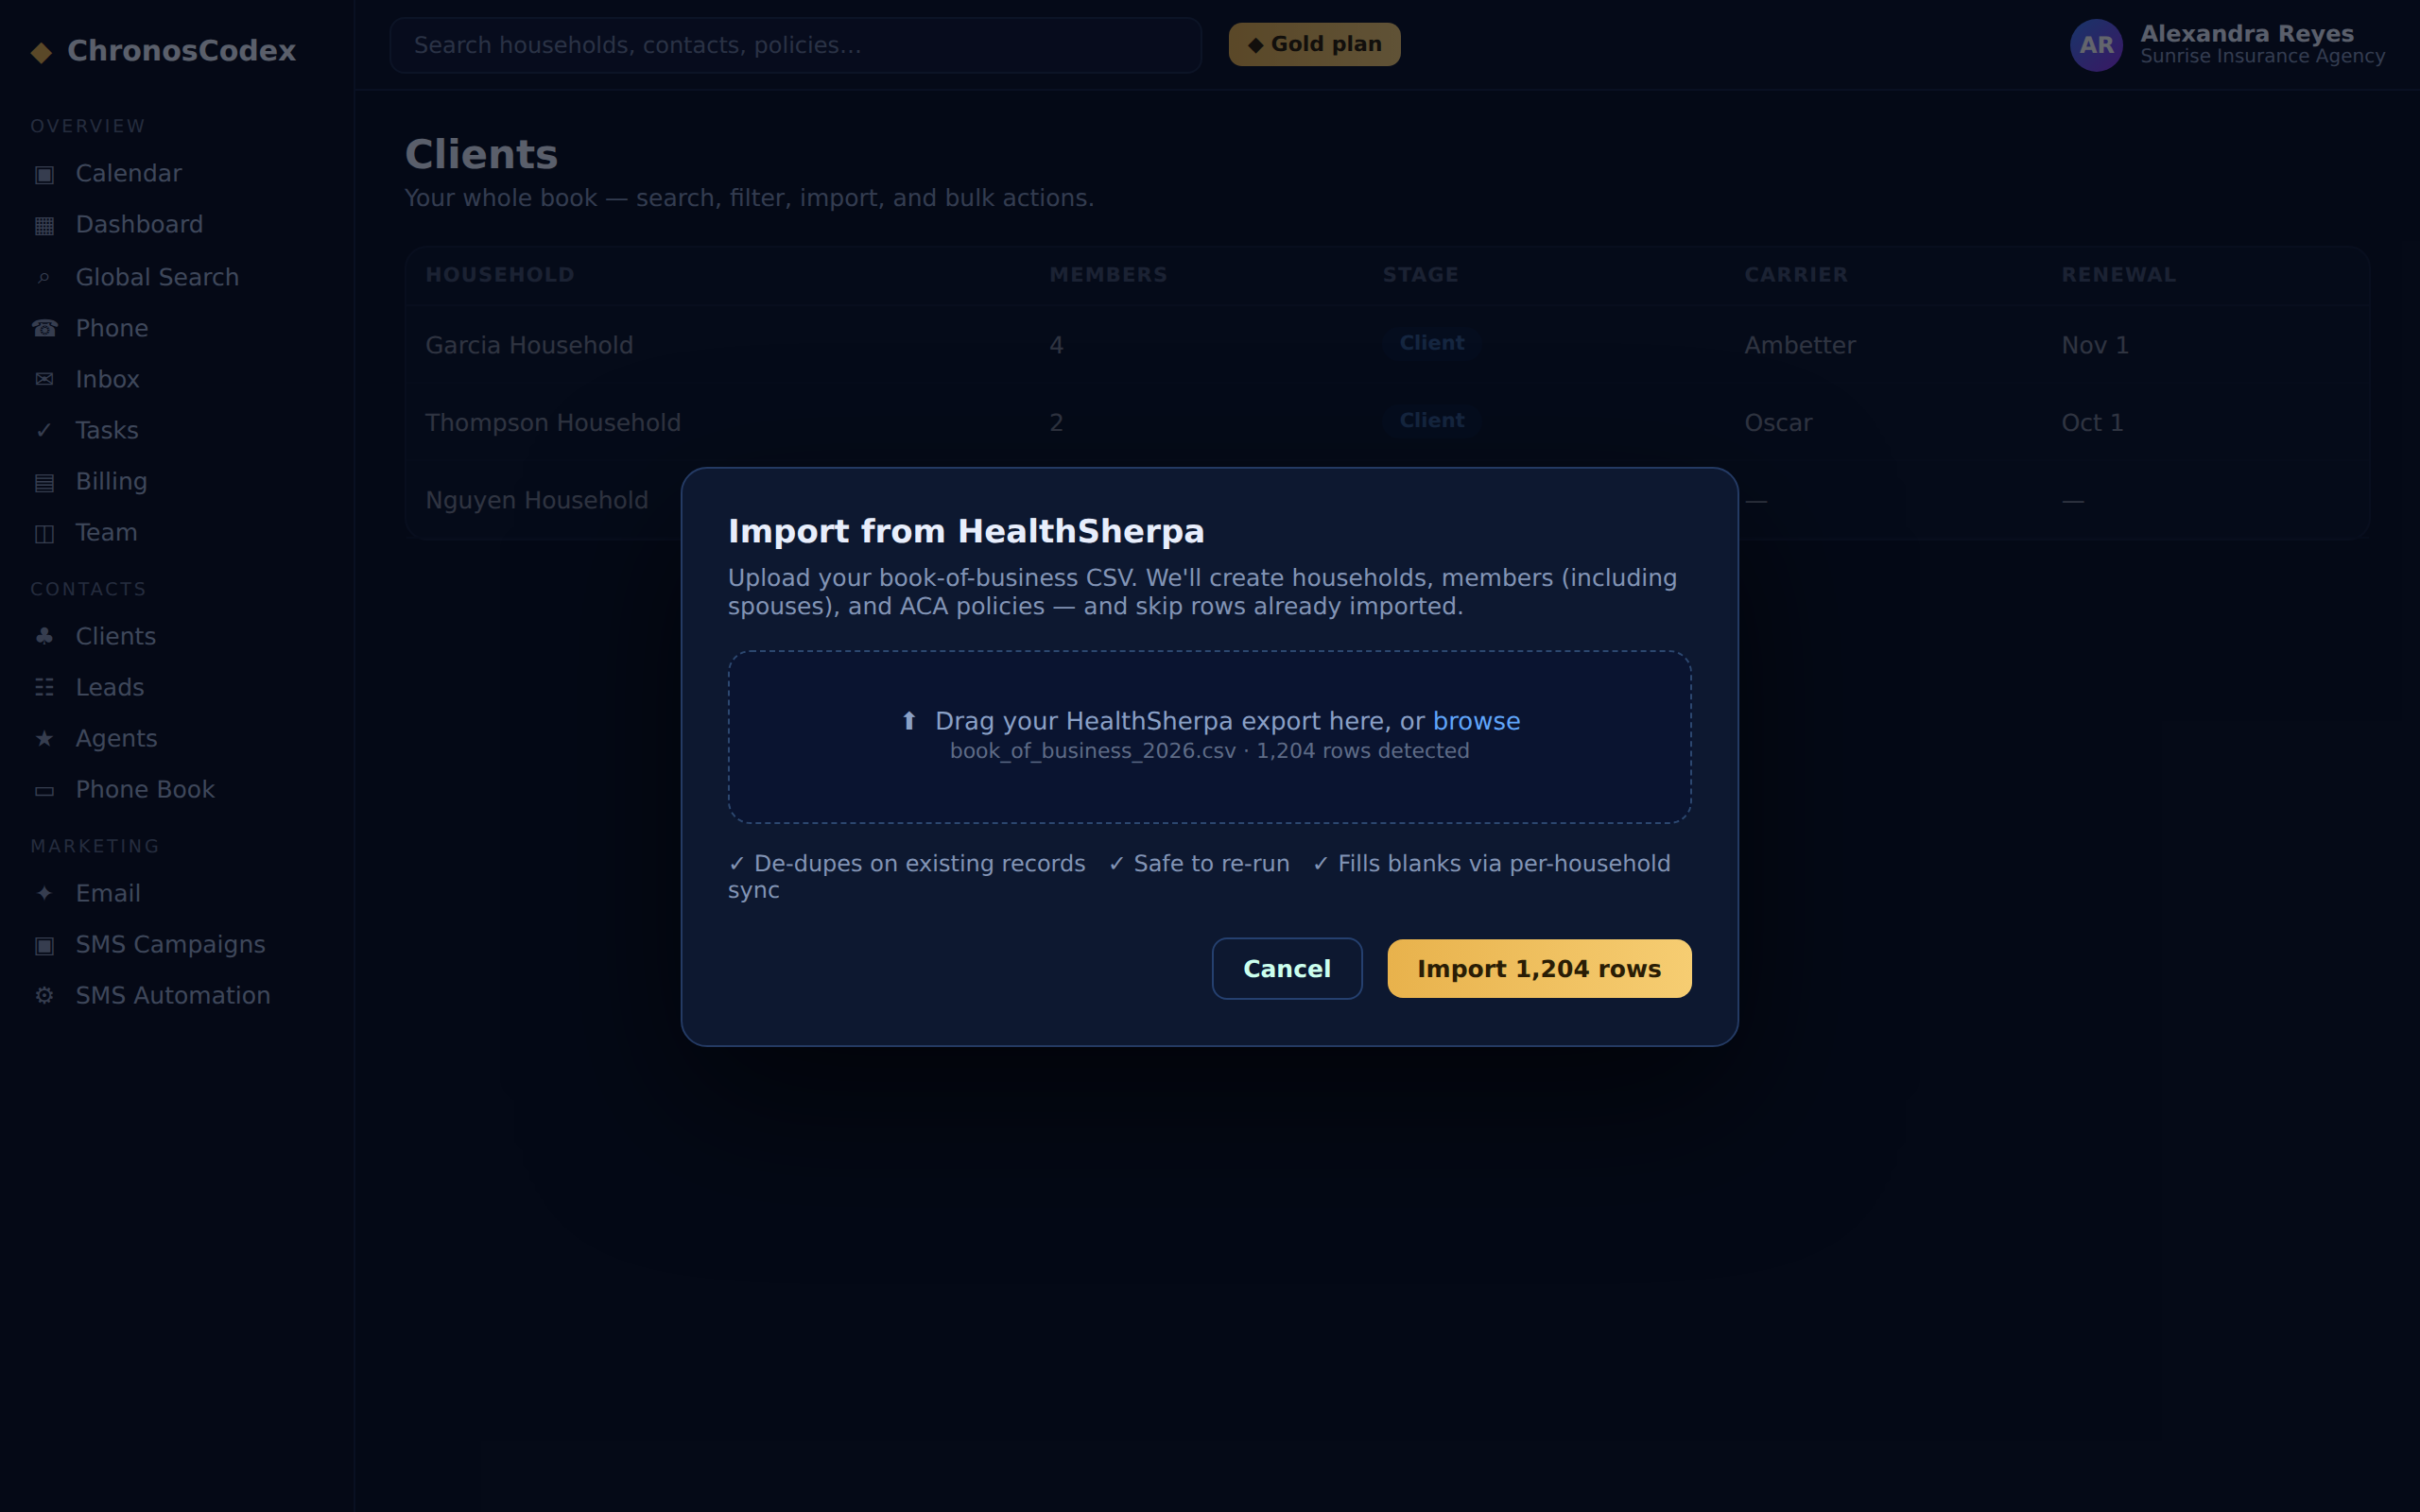Navigate to SMS Campaigns
2420x1512 pixels.
point(170,944)
